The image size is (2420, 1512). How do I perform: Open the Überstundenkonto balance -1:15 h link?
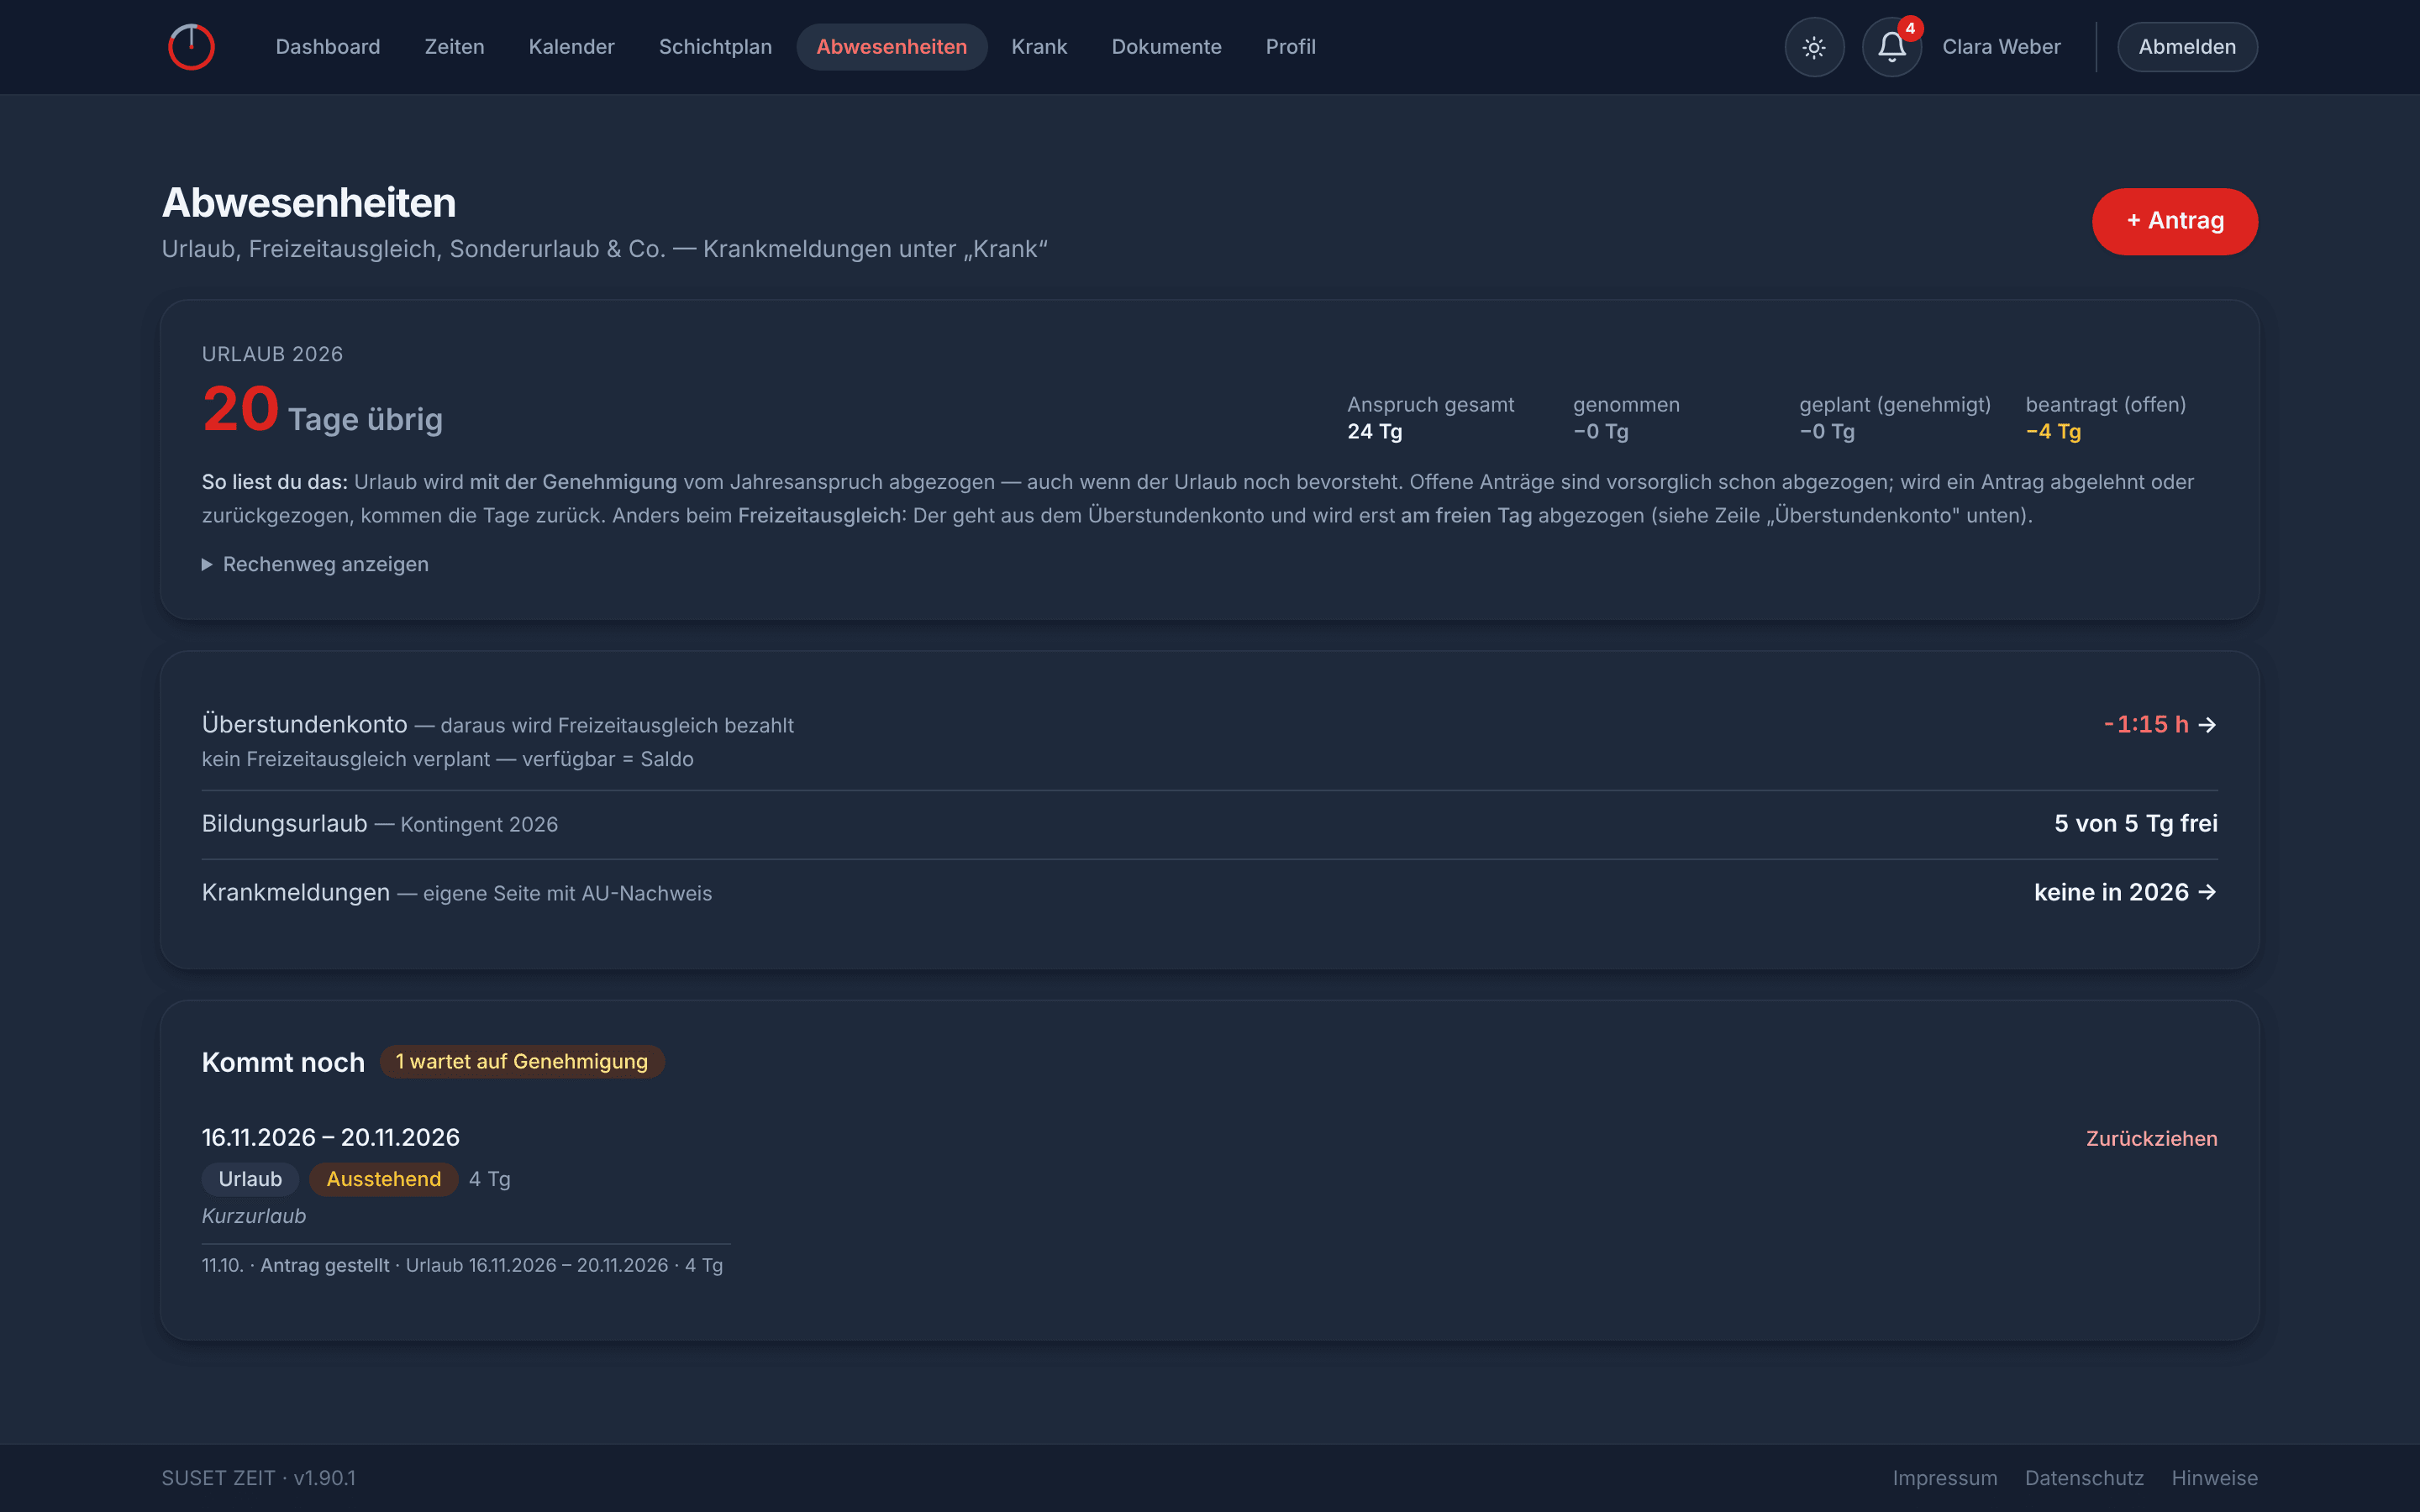(x=2160, y=724)
